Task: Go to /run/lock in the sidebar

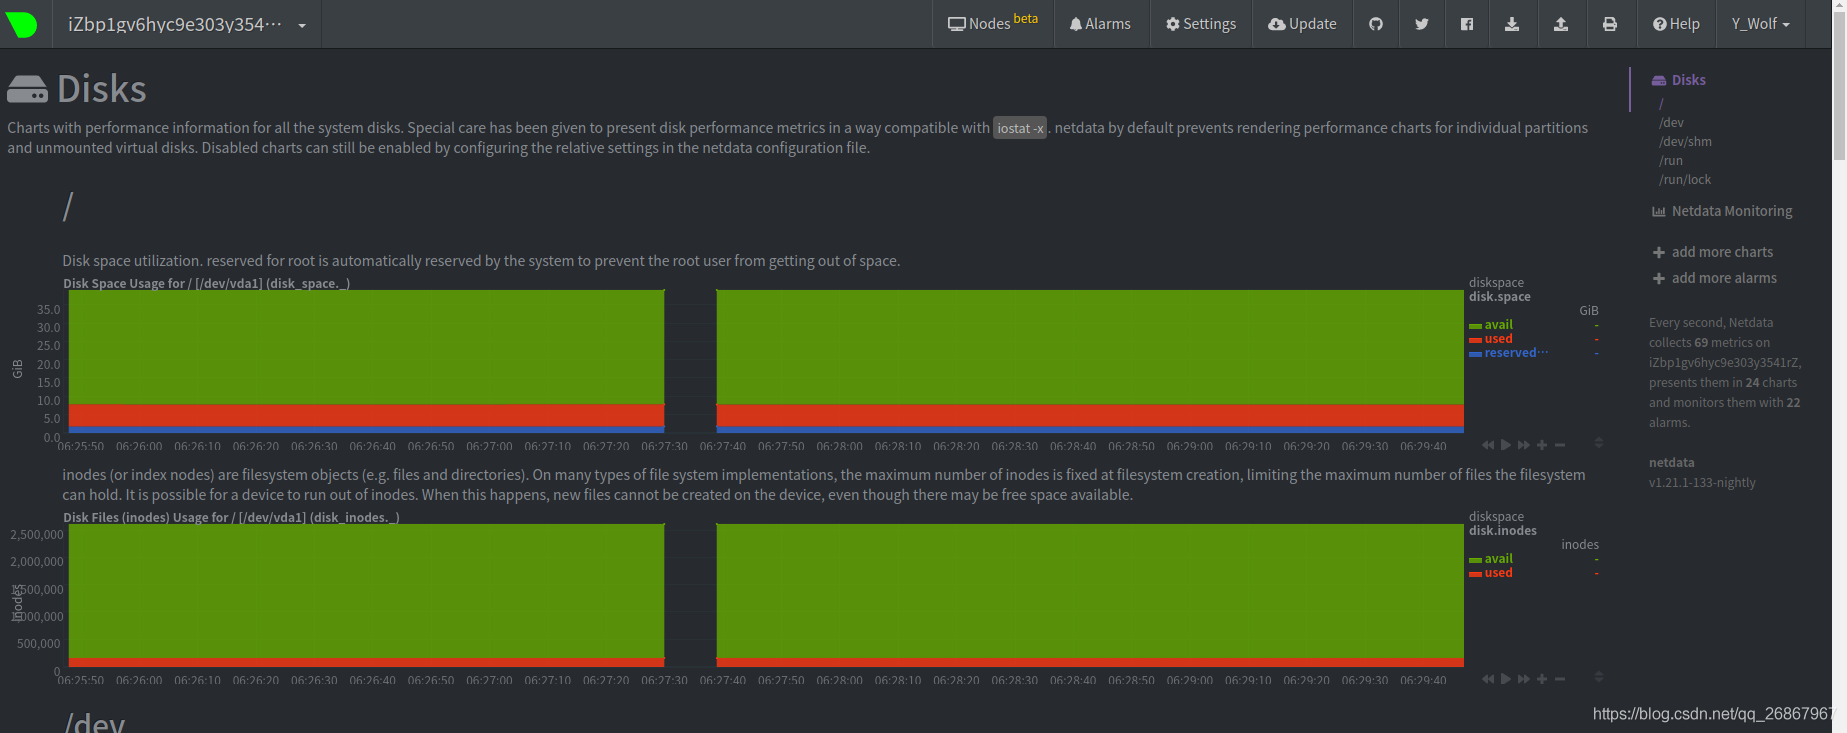Action: point(1685,180)
